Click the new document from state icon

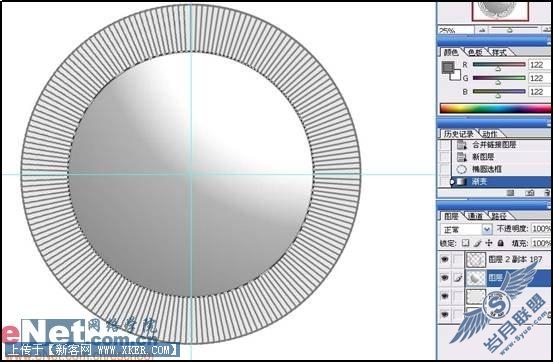point(510,193)
